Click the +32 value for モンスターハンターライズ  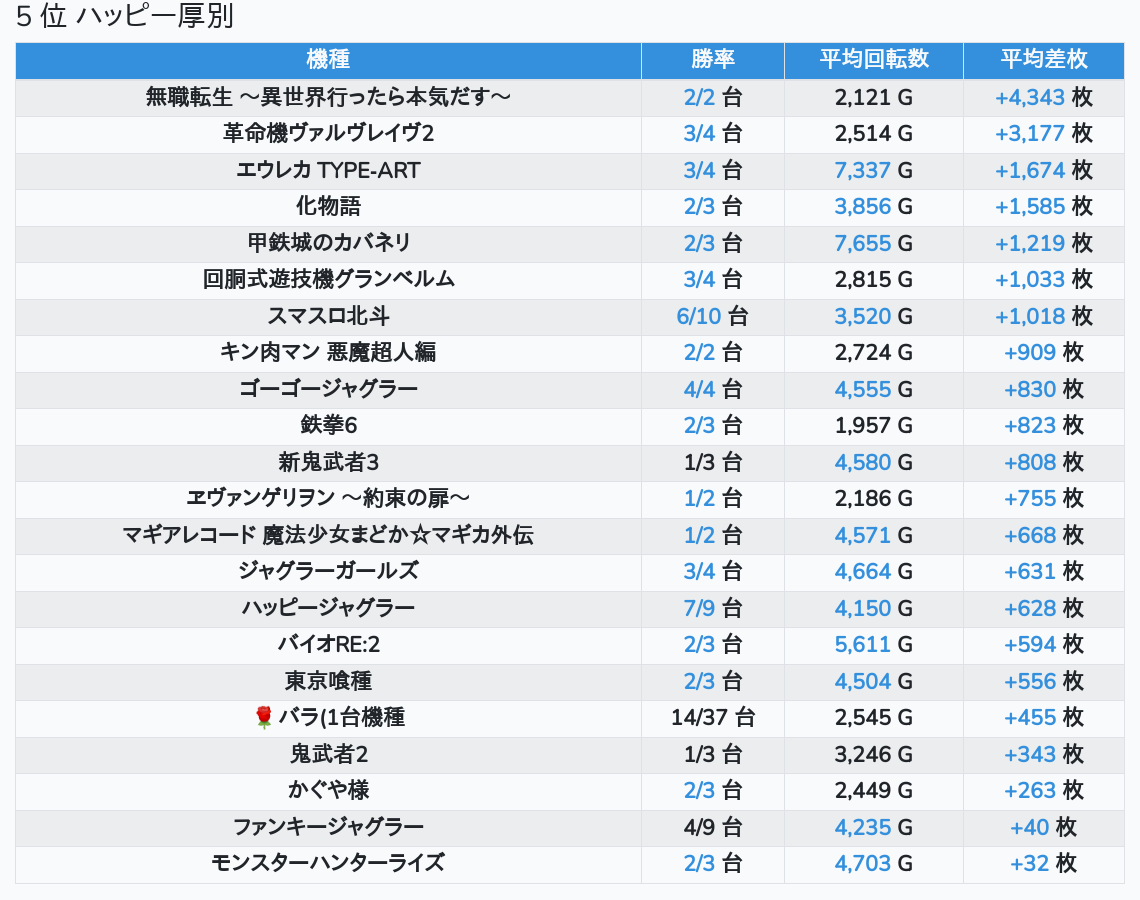tap(1029, 864)
